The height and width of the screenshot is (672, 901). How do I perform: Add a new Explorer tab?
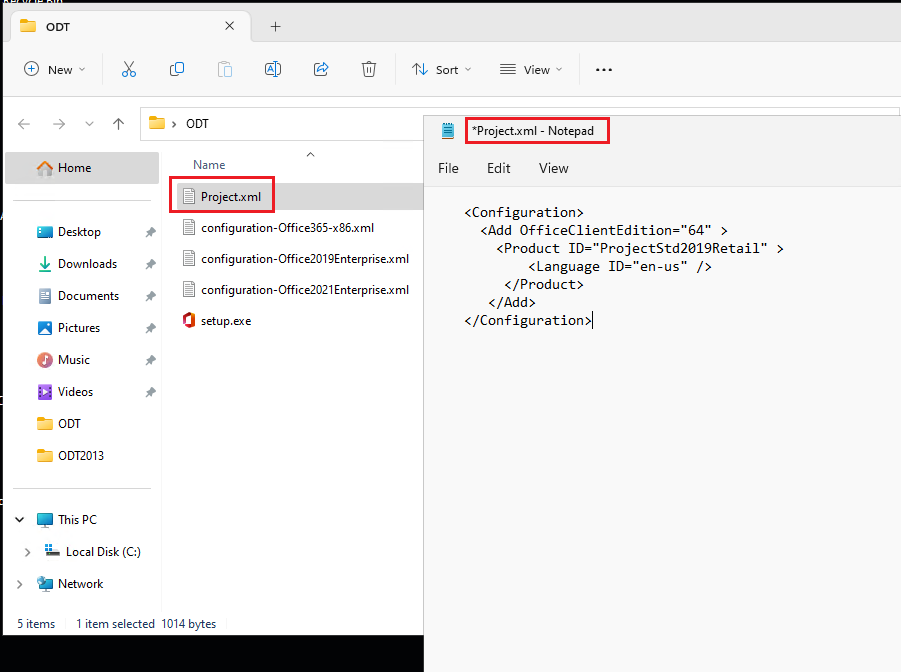tap(275, 26)
